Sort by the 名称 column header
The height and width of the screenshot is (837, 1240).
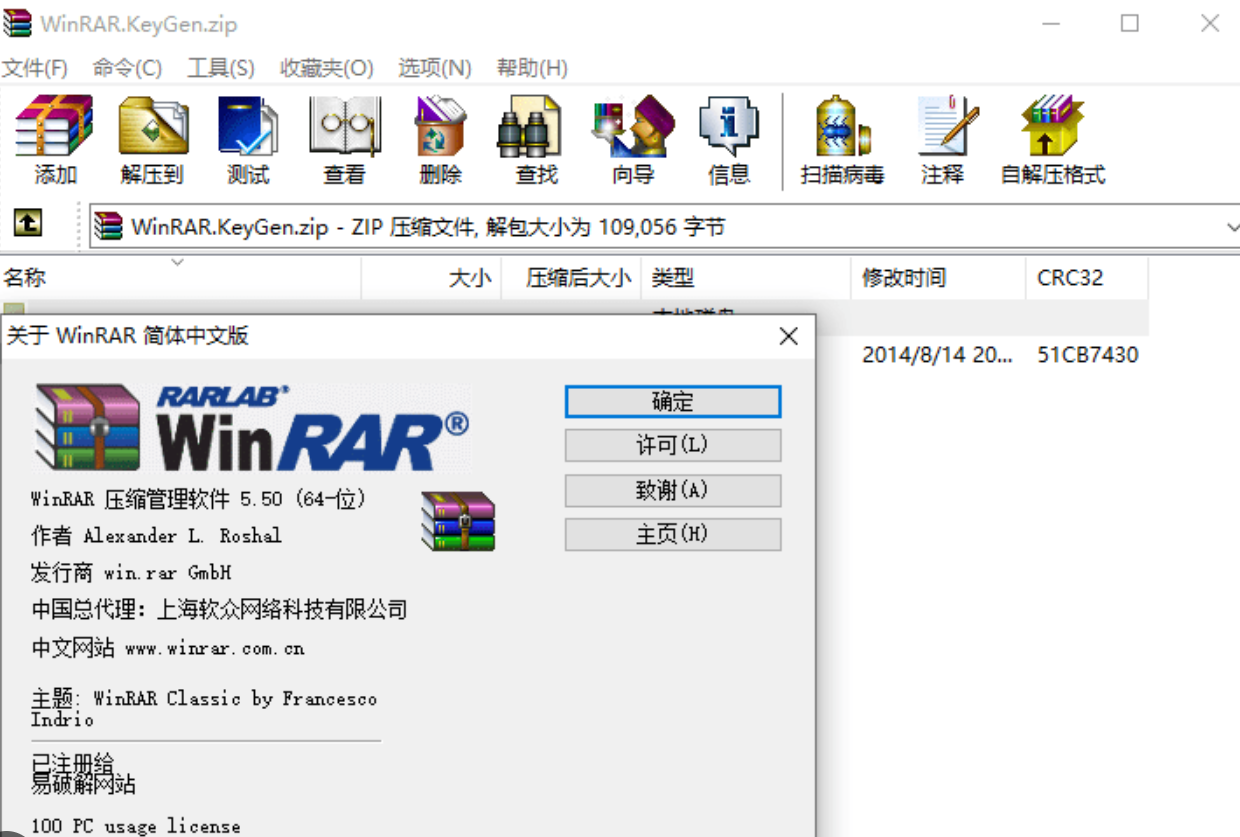[180, 278]
